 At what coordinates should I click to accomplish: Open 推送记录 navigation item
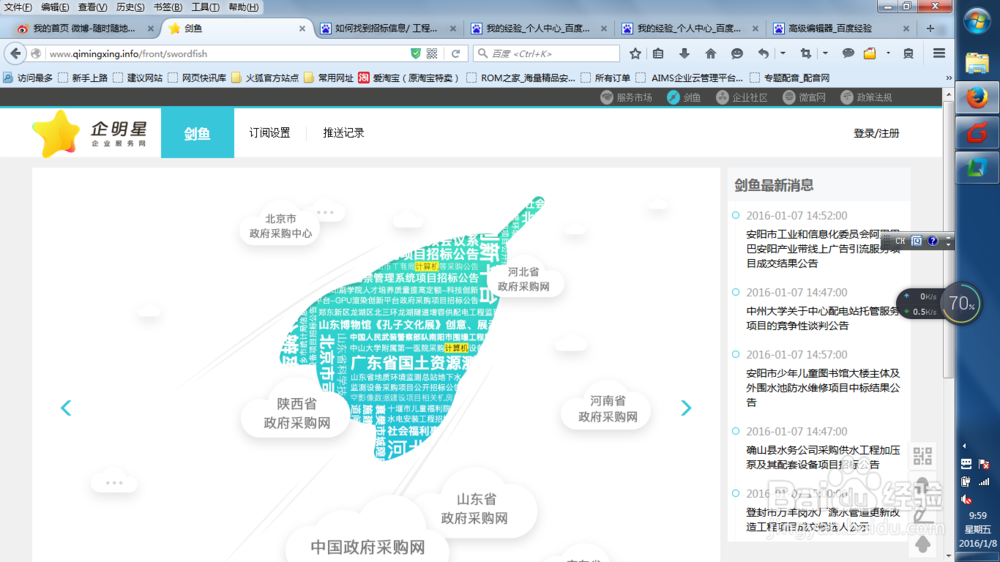(343, 133)
